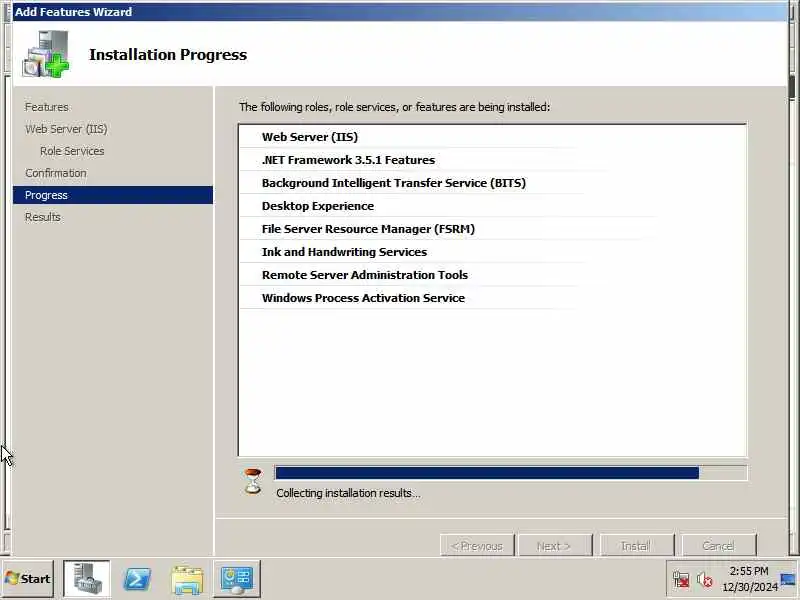The height and width of the screenshot is (600, 800).
Task: Click the Add Features Wizard header icon
Action: point(46,54)
